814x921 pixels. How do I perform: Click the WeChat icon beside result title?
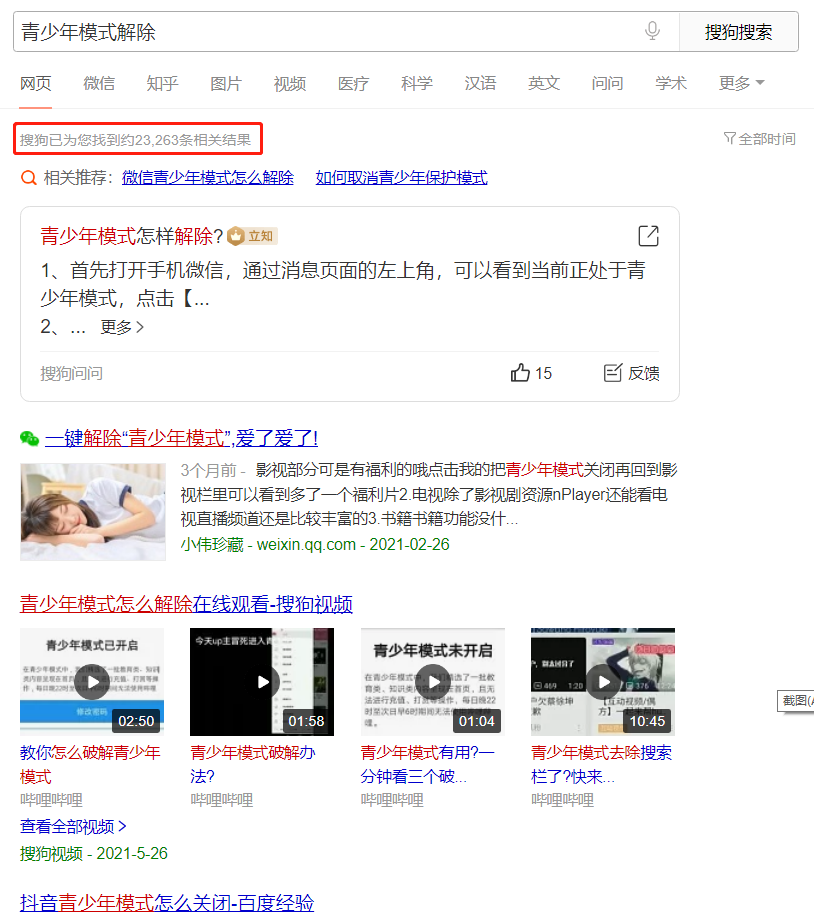pos(29,438)
